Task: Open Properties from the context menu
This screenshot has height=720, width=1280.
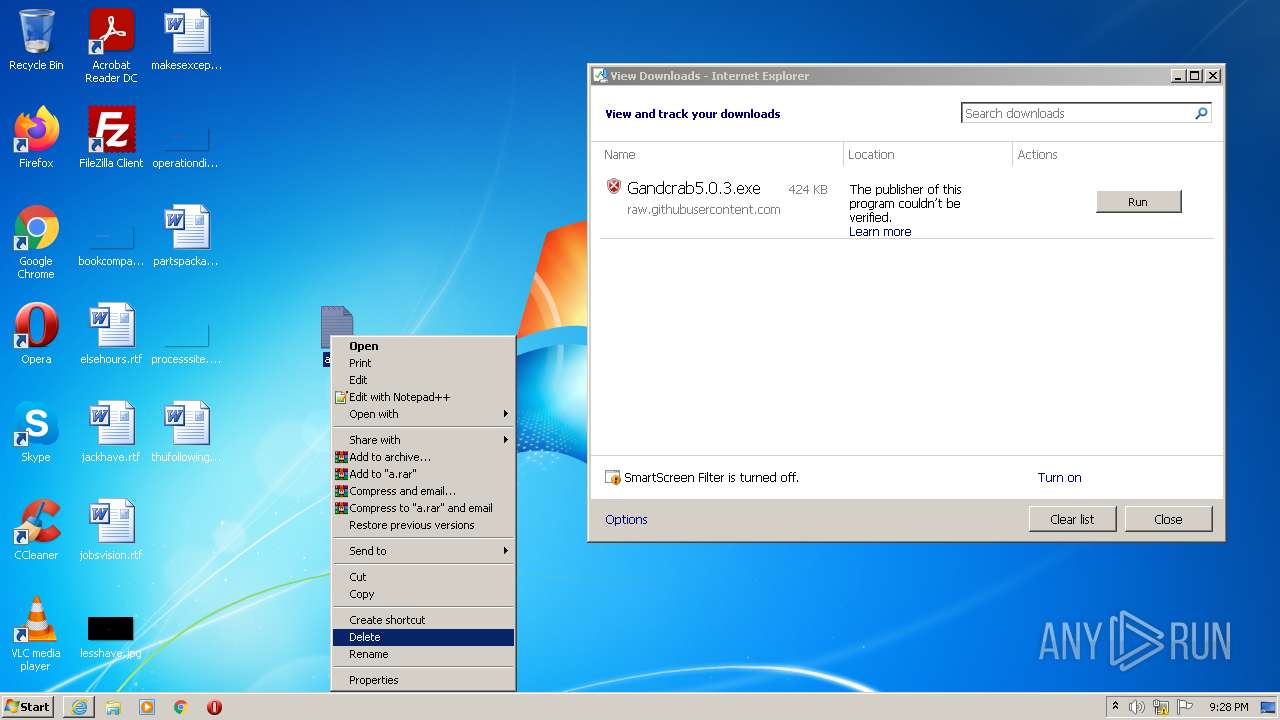Action: tap(423, 680)
